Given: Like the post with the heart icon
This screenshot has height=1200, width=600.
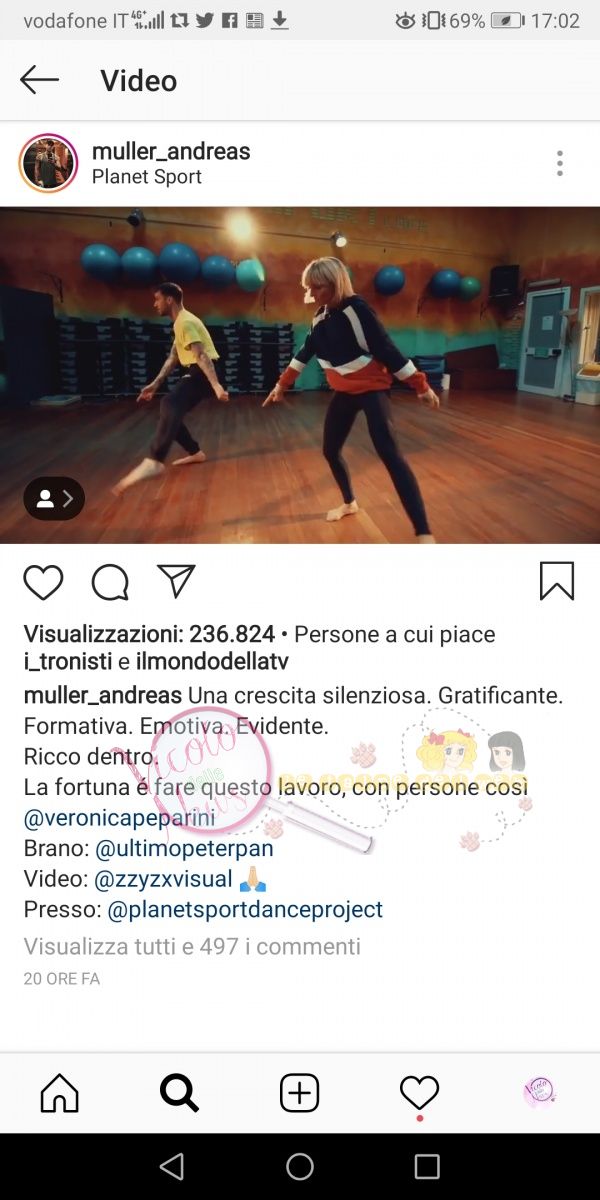Looking at the screenshot, I should [x=43, y=582].
